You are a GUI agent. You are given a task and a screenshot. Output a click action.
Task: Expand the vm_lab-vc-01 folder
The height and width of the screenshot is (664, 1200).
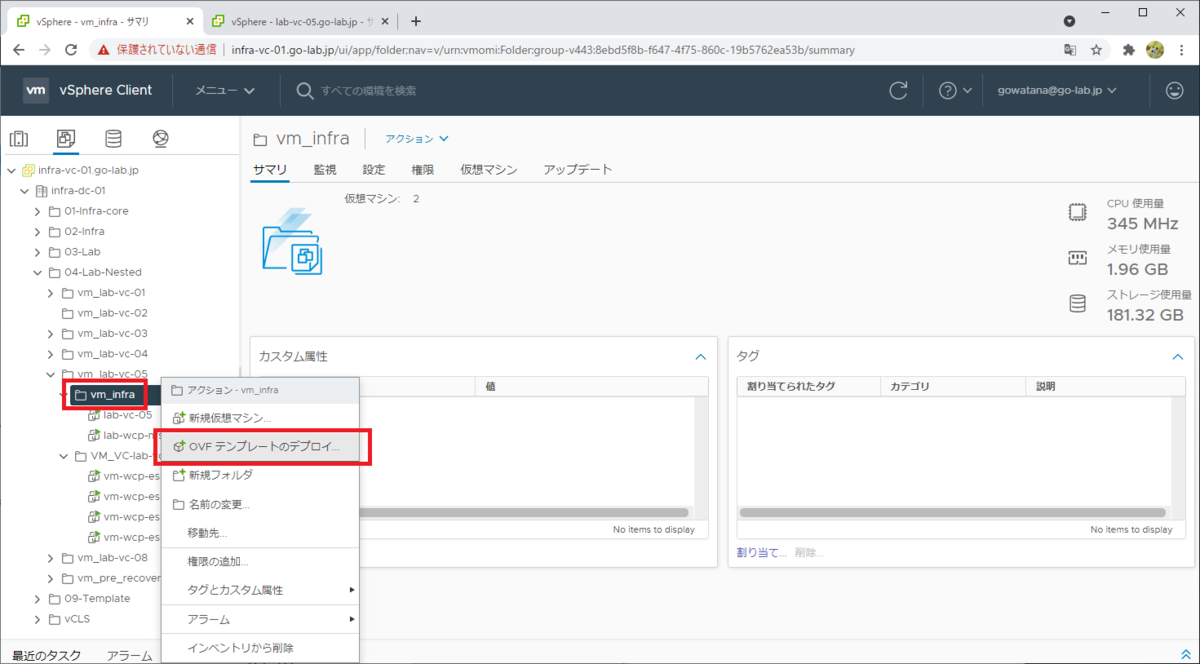(x=51, y=293)
